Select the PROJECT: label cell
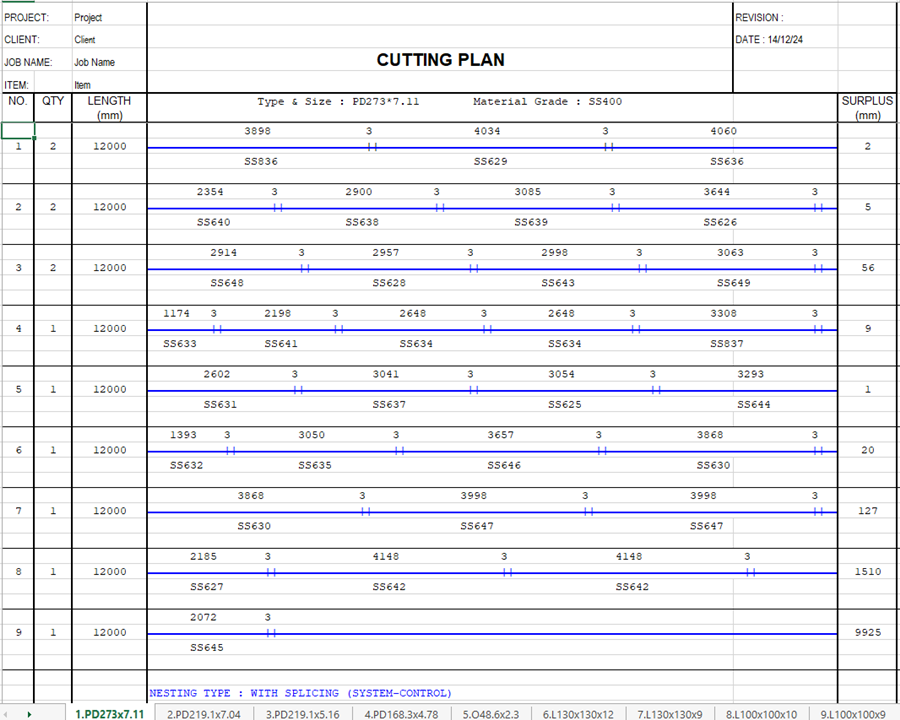The width and height of the screenshot is (900, 720). pos(26,18)
